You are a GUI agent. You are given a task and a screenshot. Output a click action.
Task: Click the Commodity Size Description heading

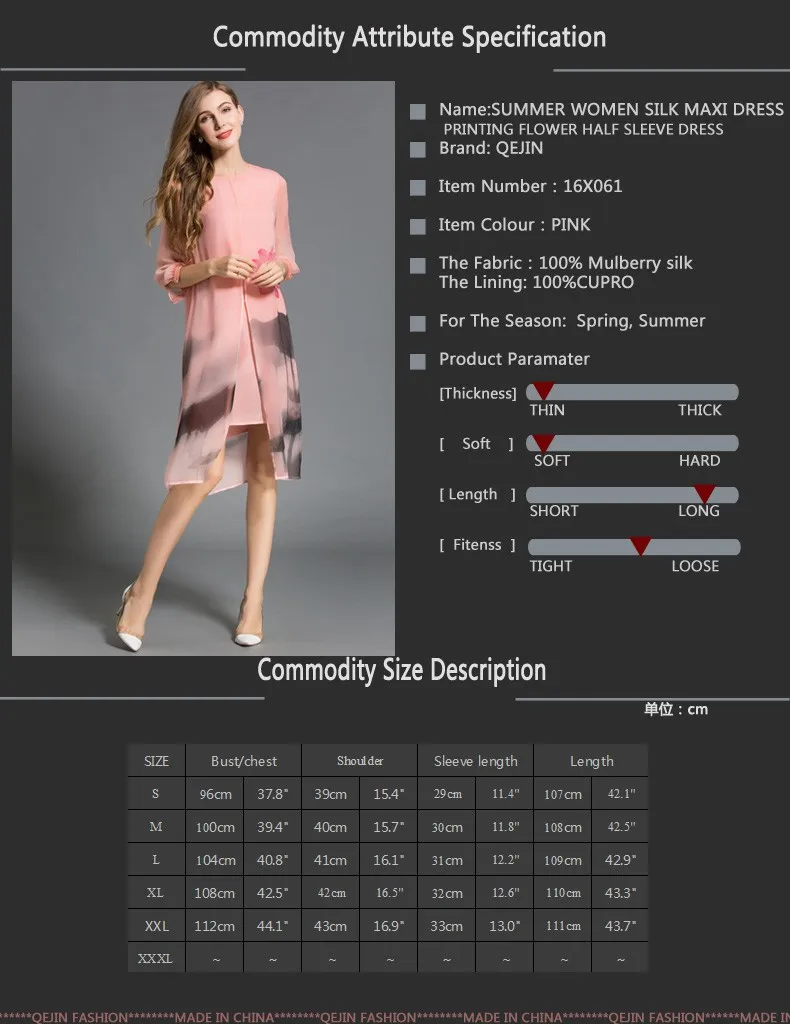tap(402, 670)
